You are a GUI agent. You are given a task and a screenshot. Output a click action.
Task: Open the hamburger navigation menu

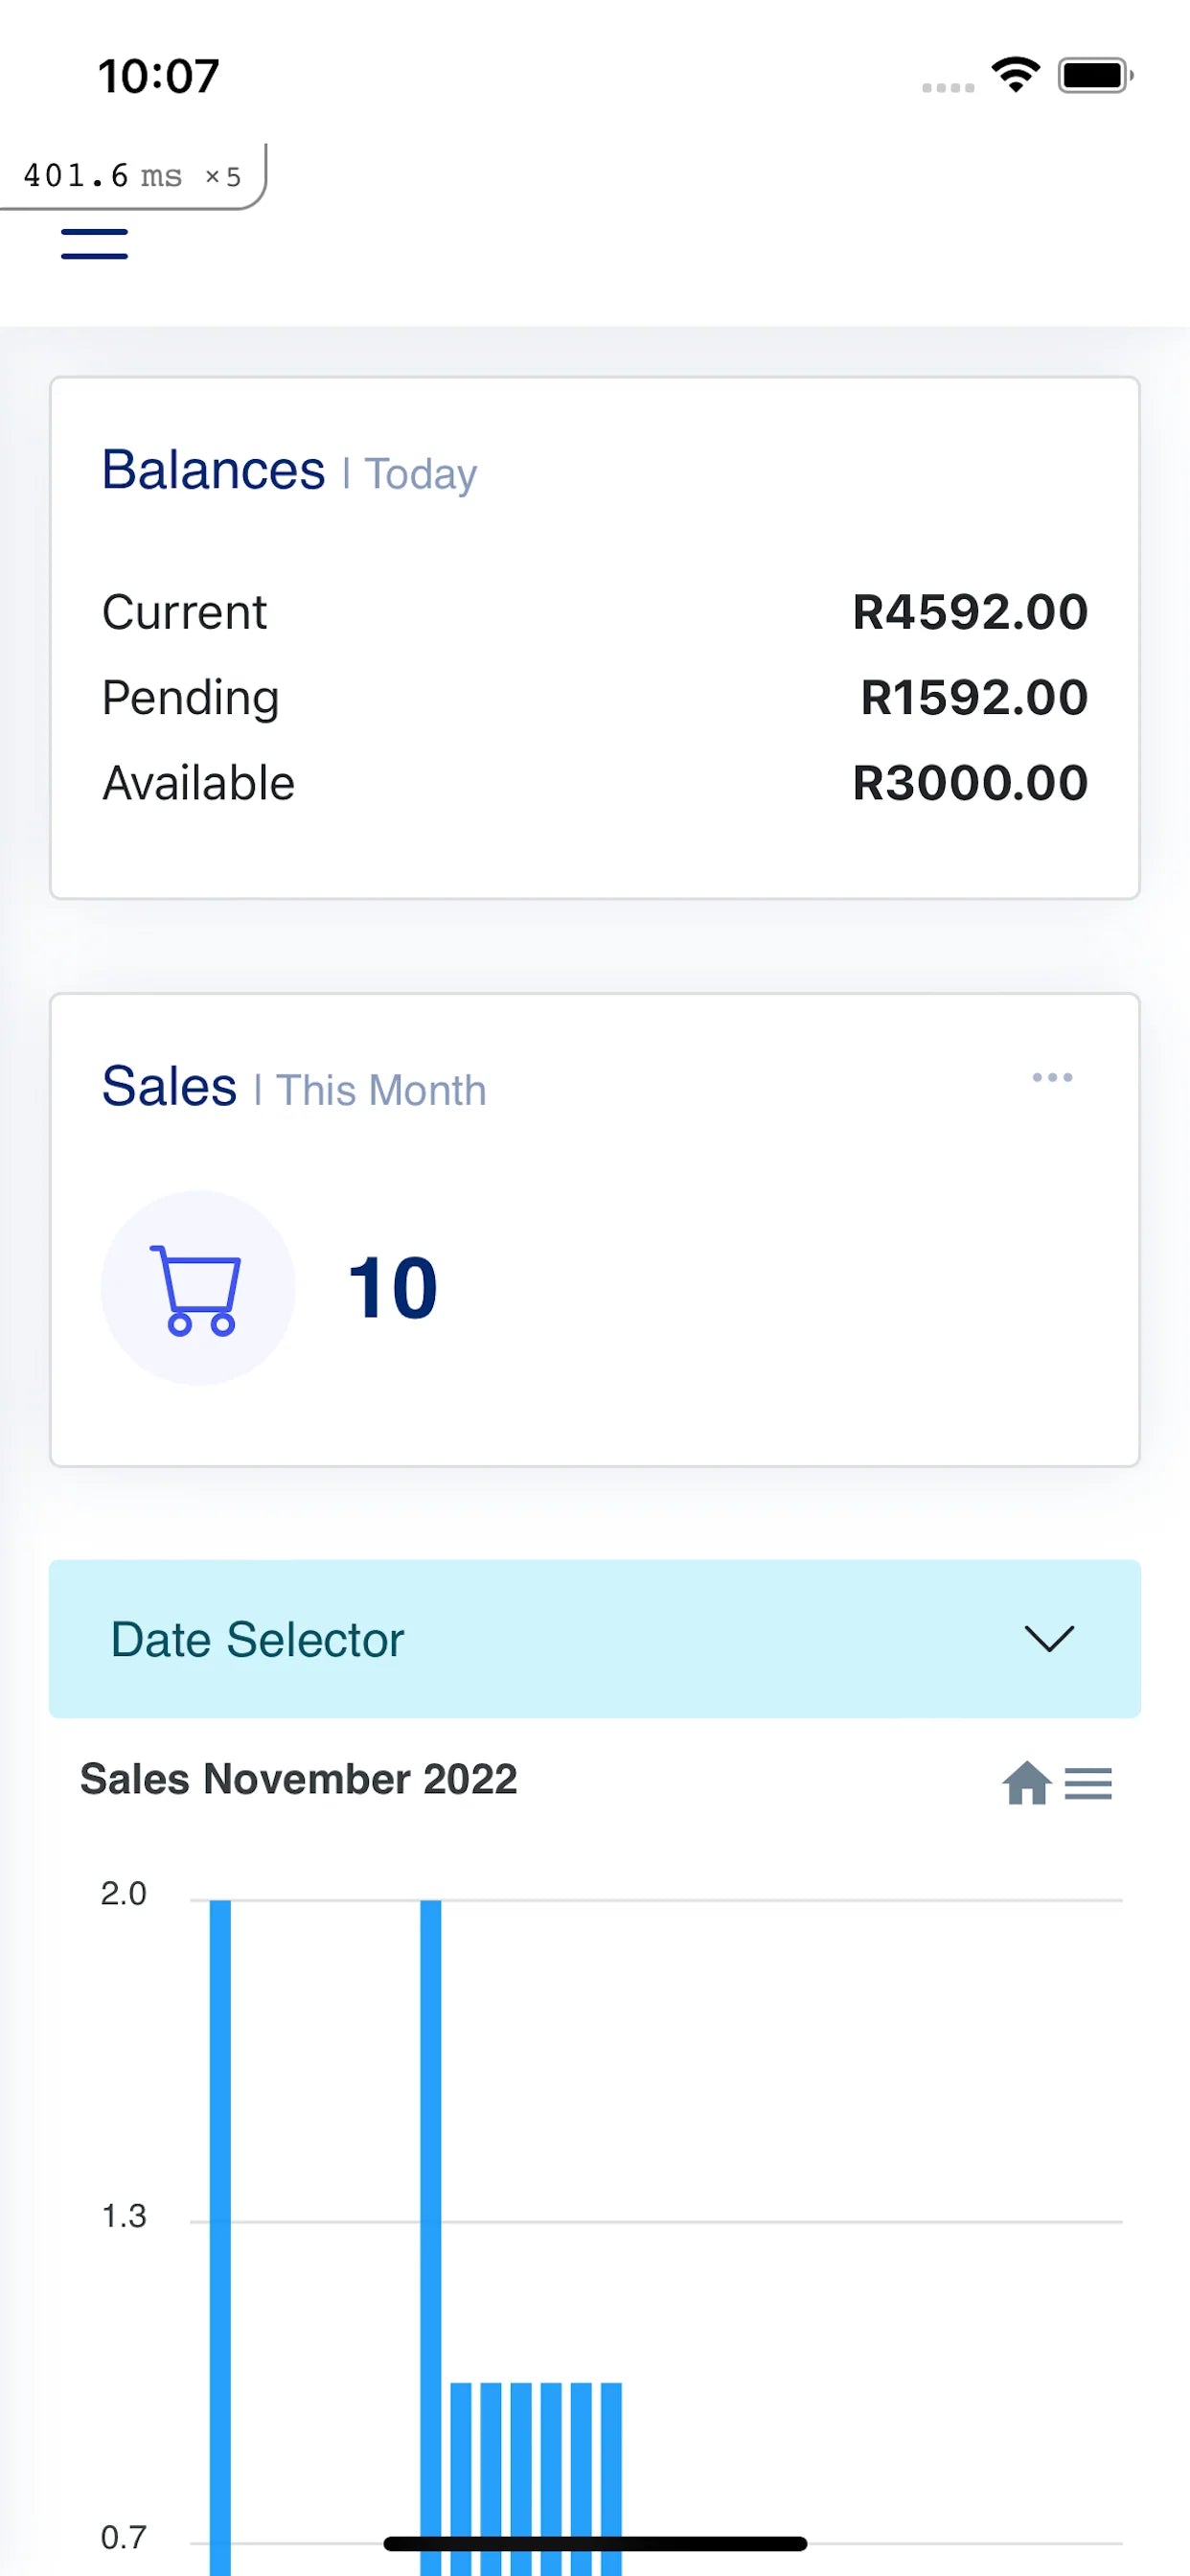[94, 243]
